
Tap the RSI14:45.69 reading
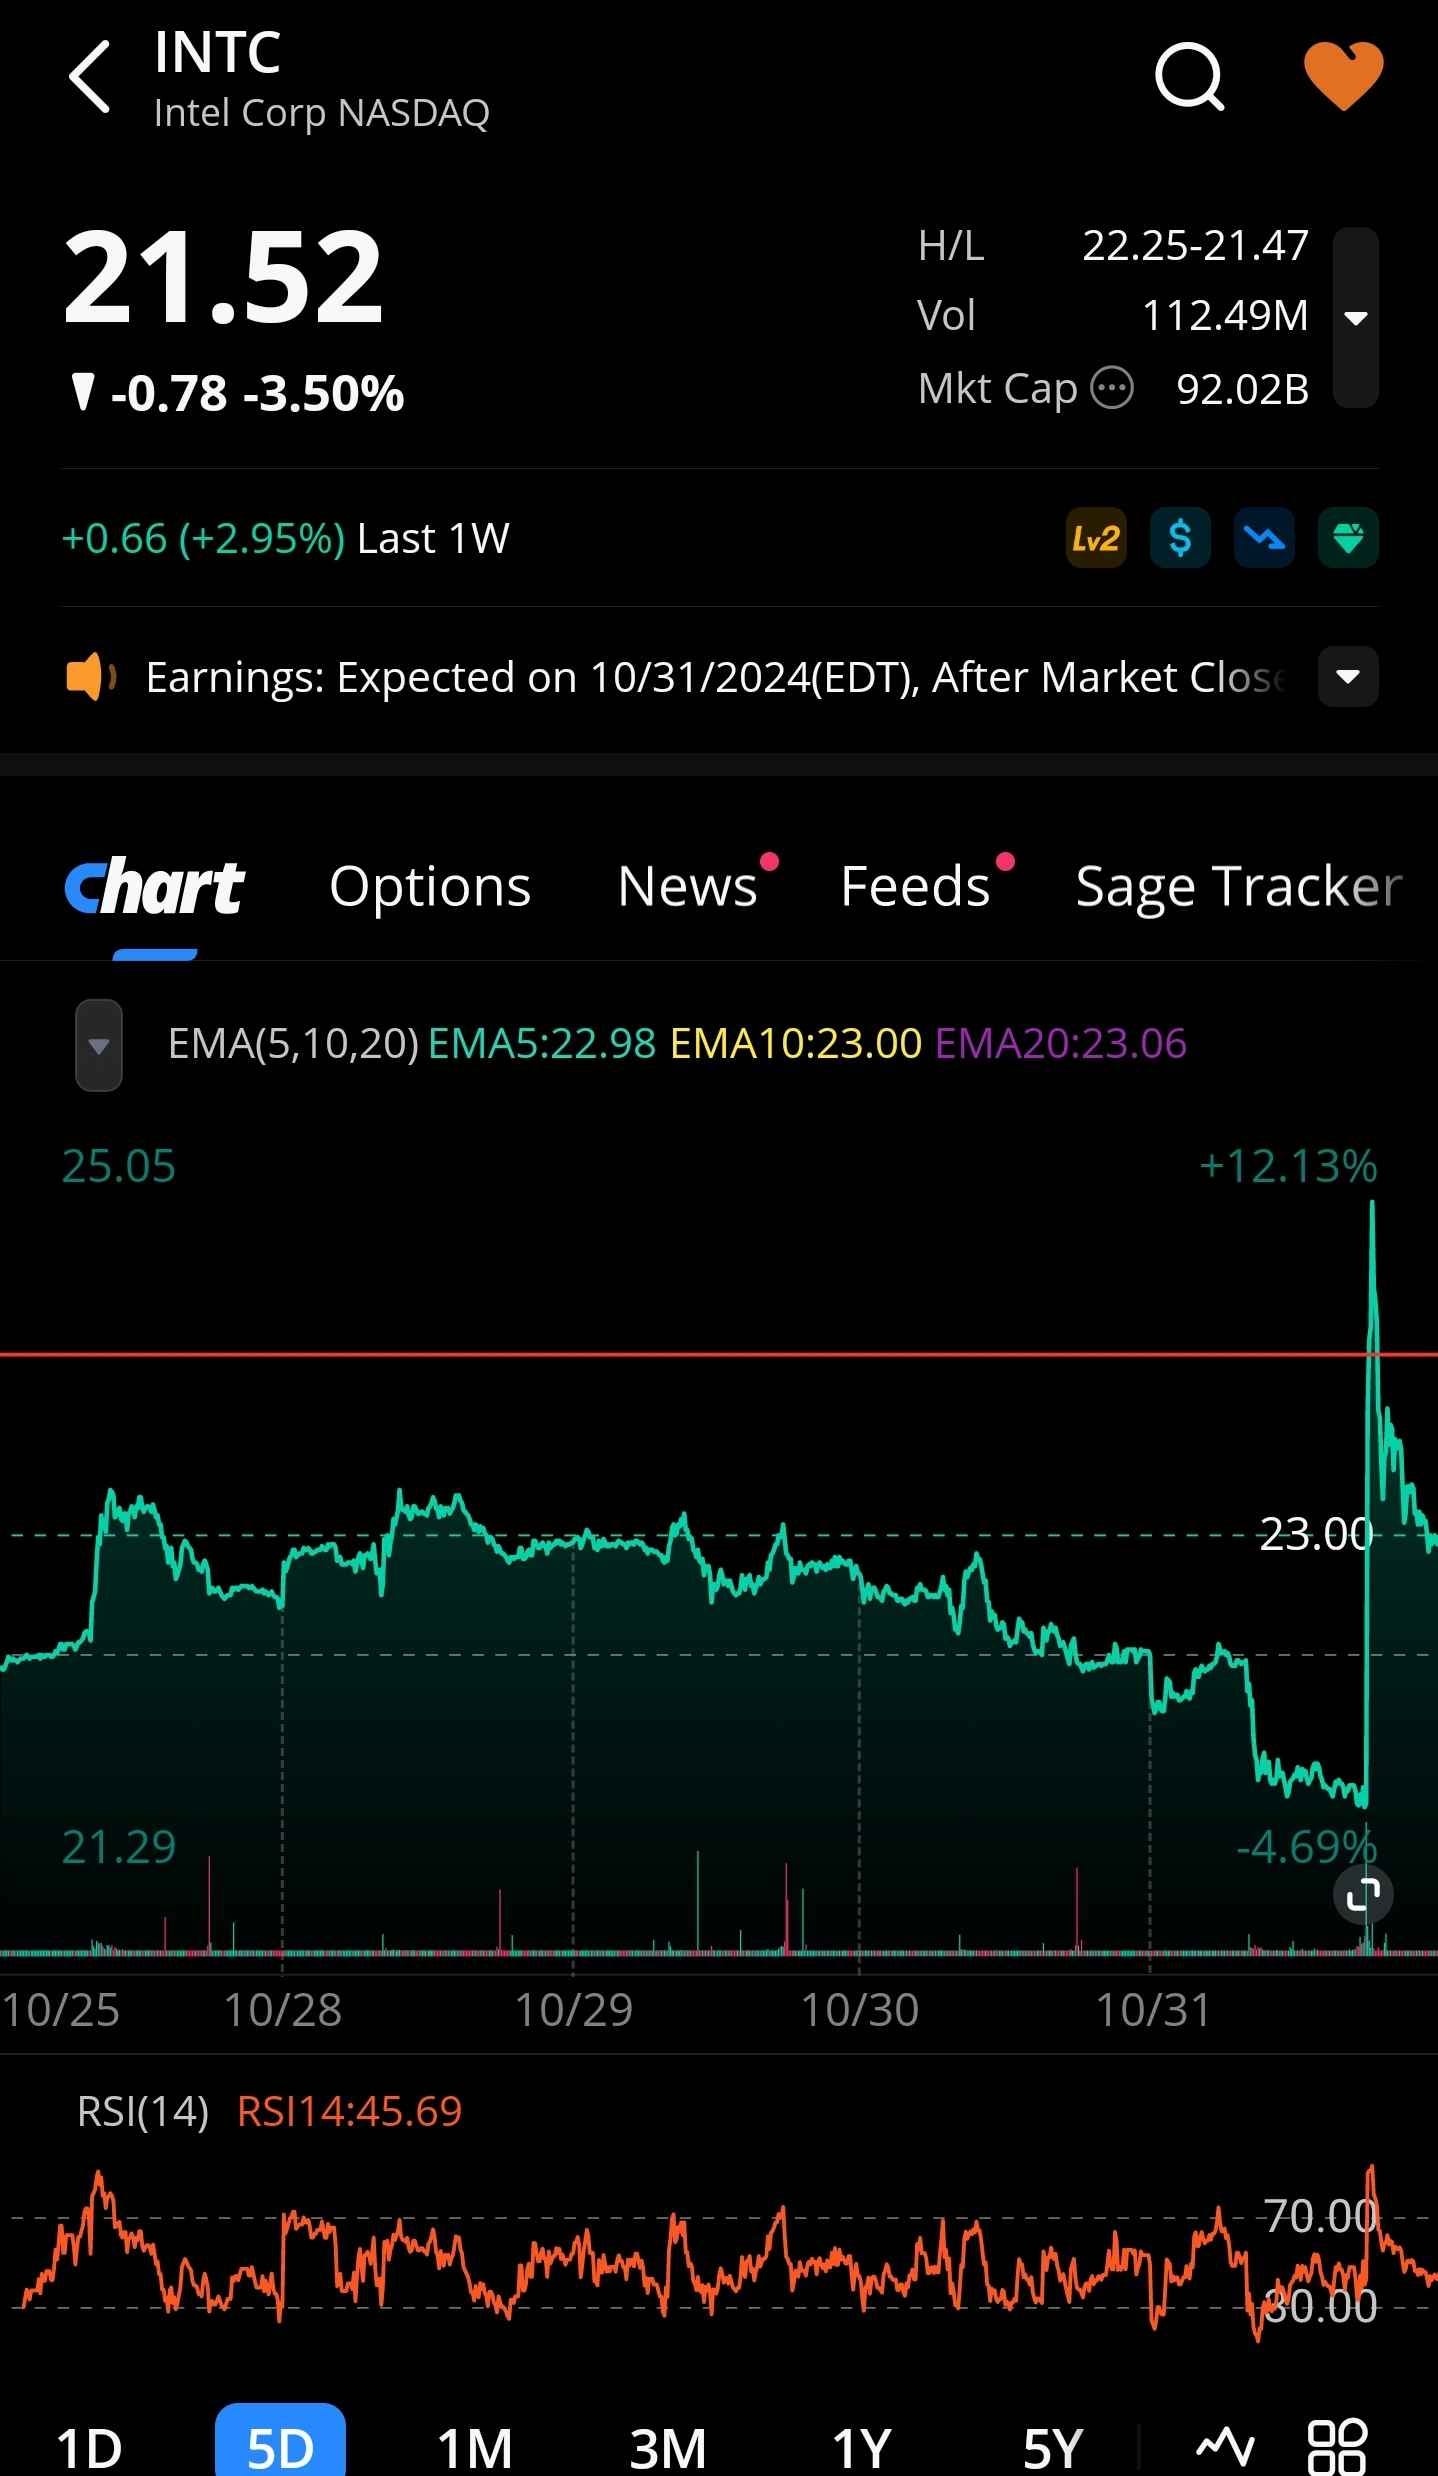[350, 2112]
